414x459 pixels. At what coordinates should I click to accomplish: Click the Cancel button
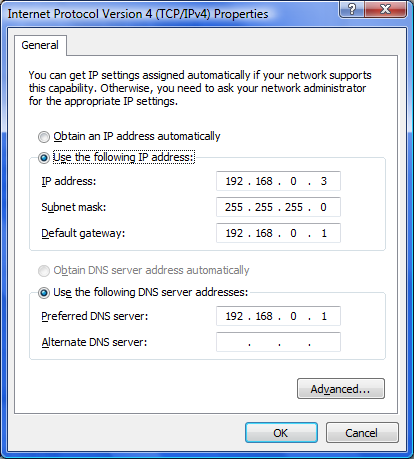362,433
